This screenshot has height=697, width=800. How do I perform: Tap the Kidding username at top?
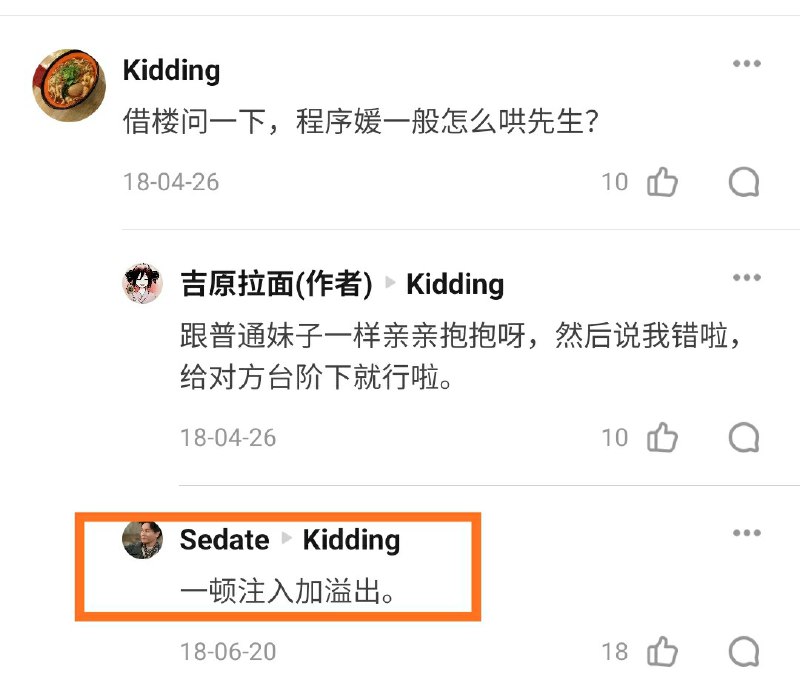click(x=171, y=71)
